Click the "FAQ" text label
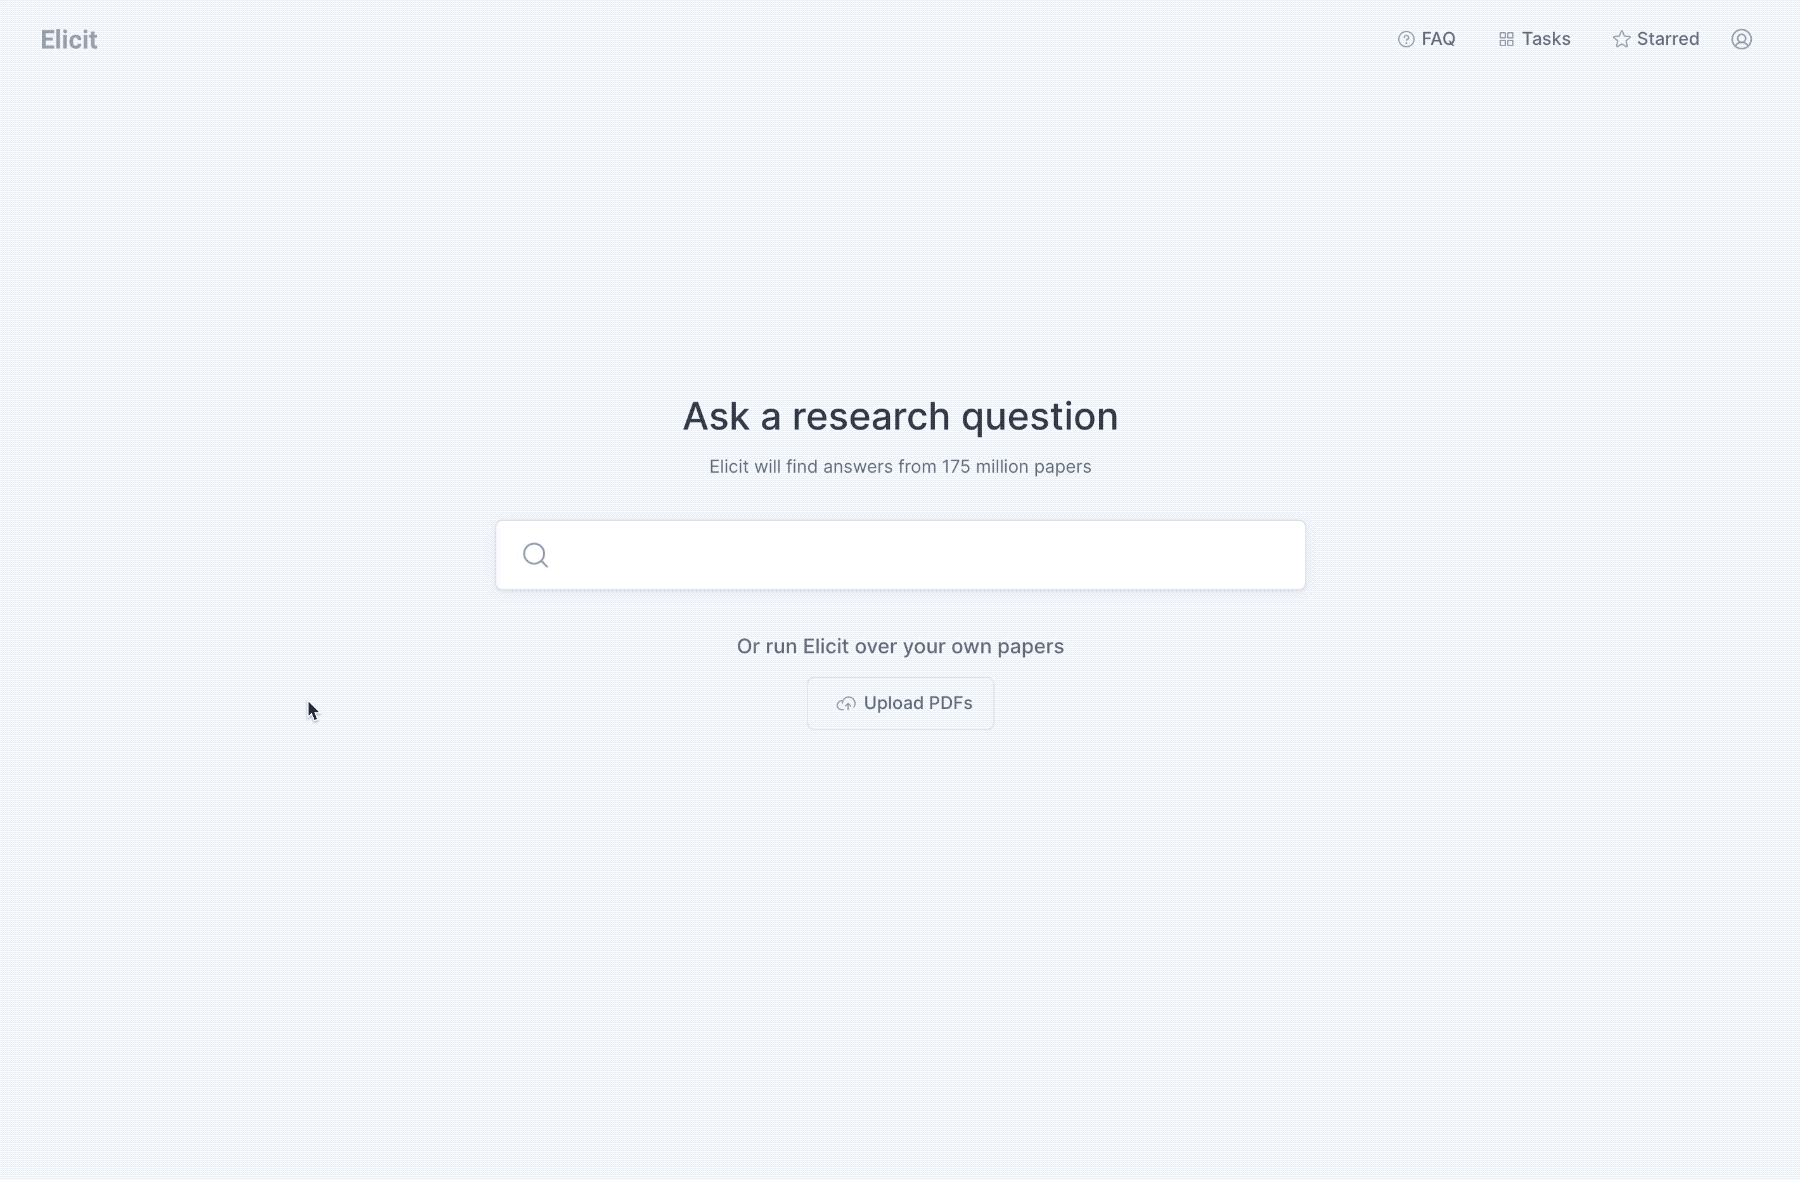Viewport: 1800px width, 1180px height. pyautogui.click(x=1439, y=39)
